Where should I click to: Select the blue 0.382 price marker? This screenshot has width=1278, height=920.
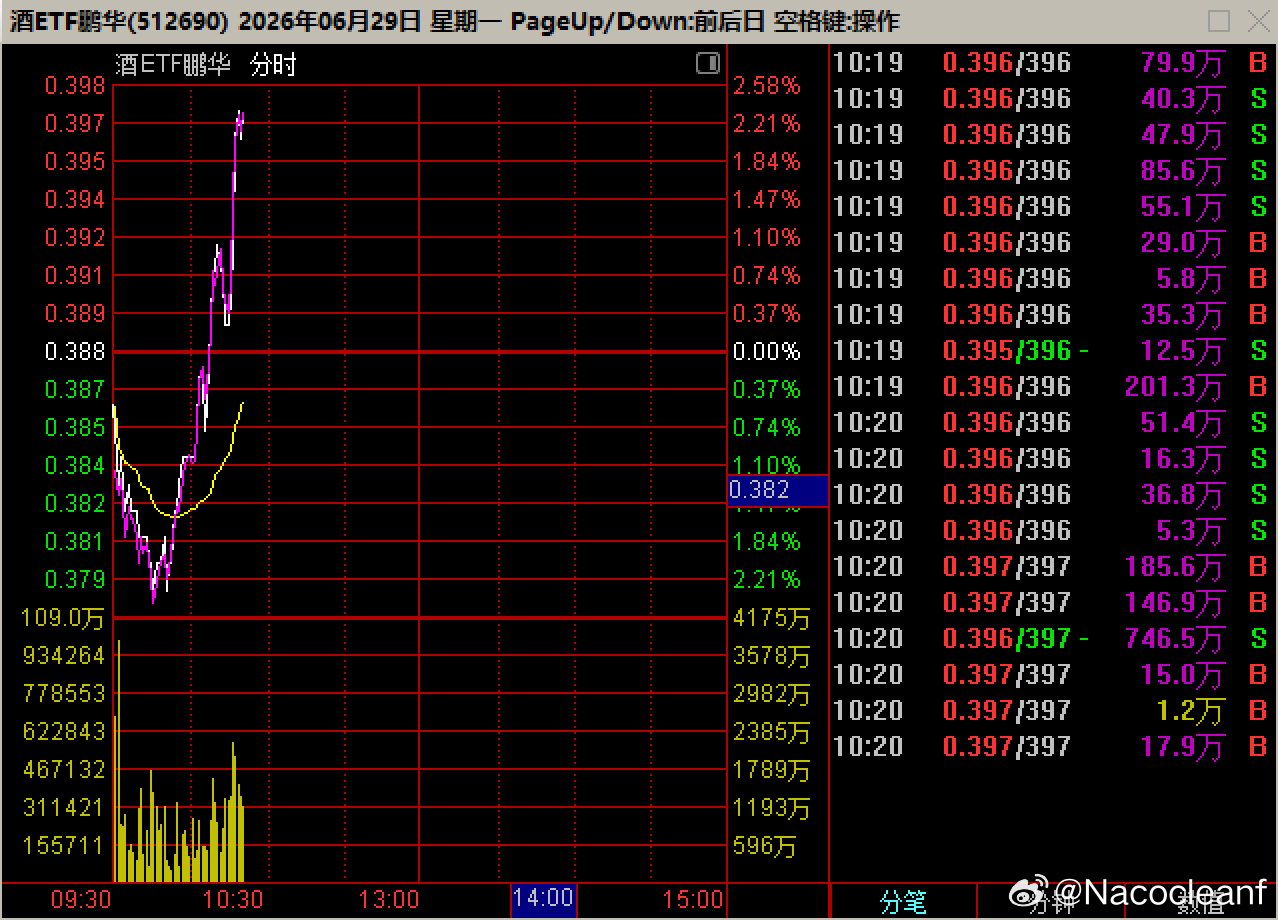pos(778,490)
